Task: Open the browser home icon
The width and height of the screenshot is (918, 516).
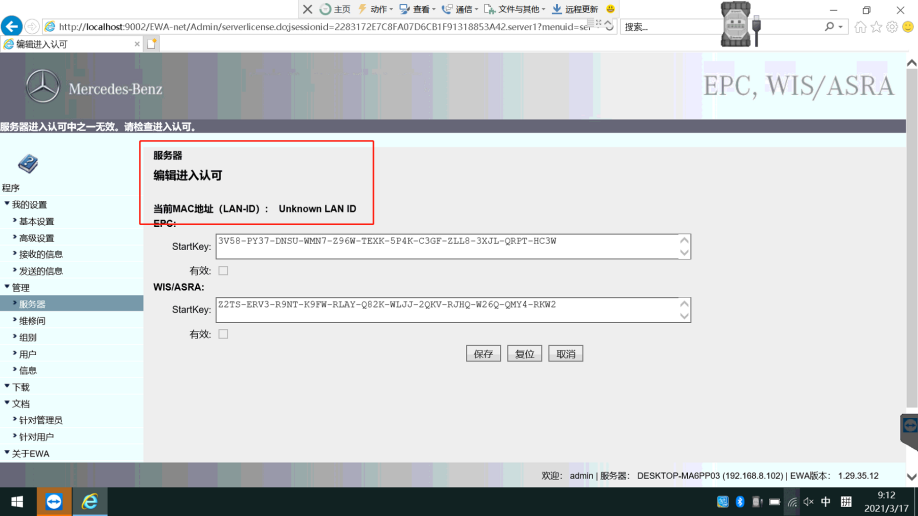Action: (x=860, y=27)
